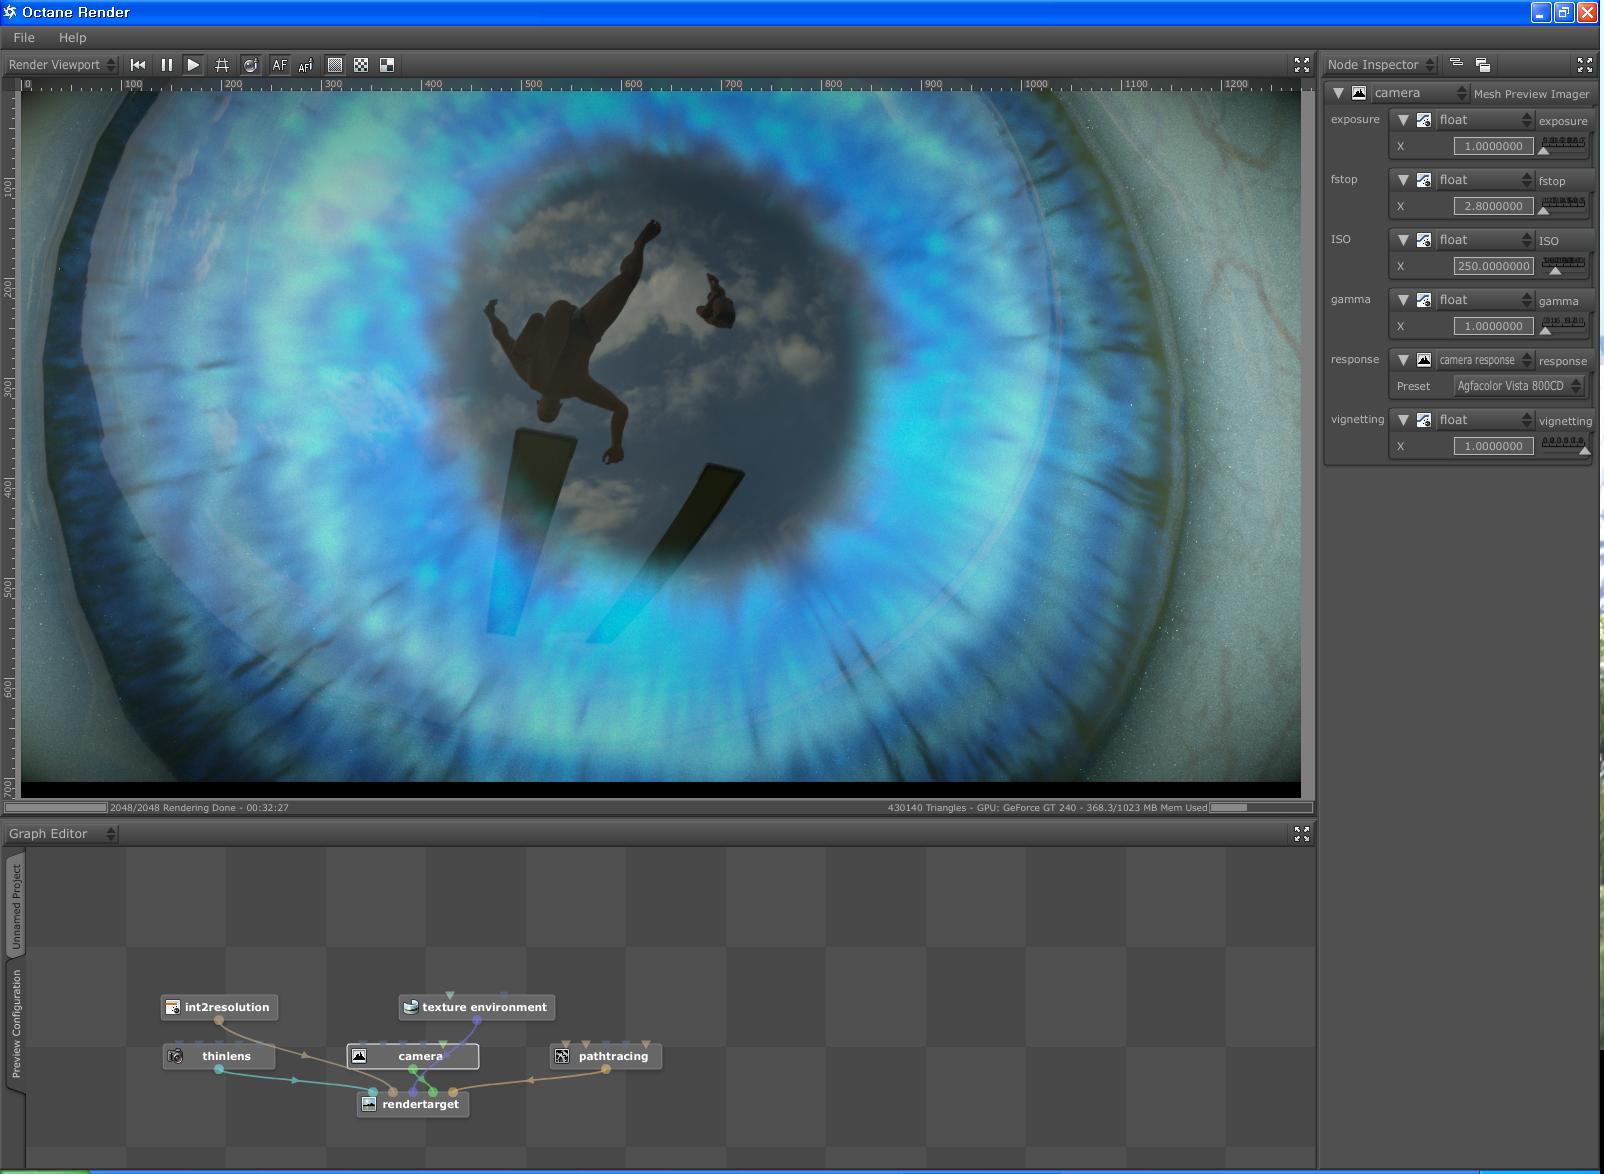Click the exposure float node icon

(1424, 120)
